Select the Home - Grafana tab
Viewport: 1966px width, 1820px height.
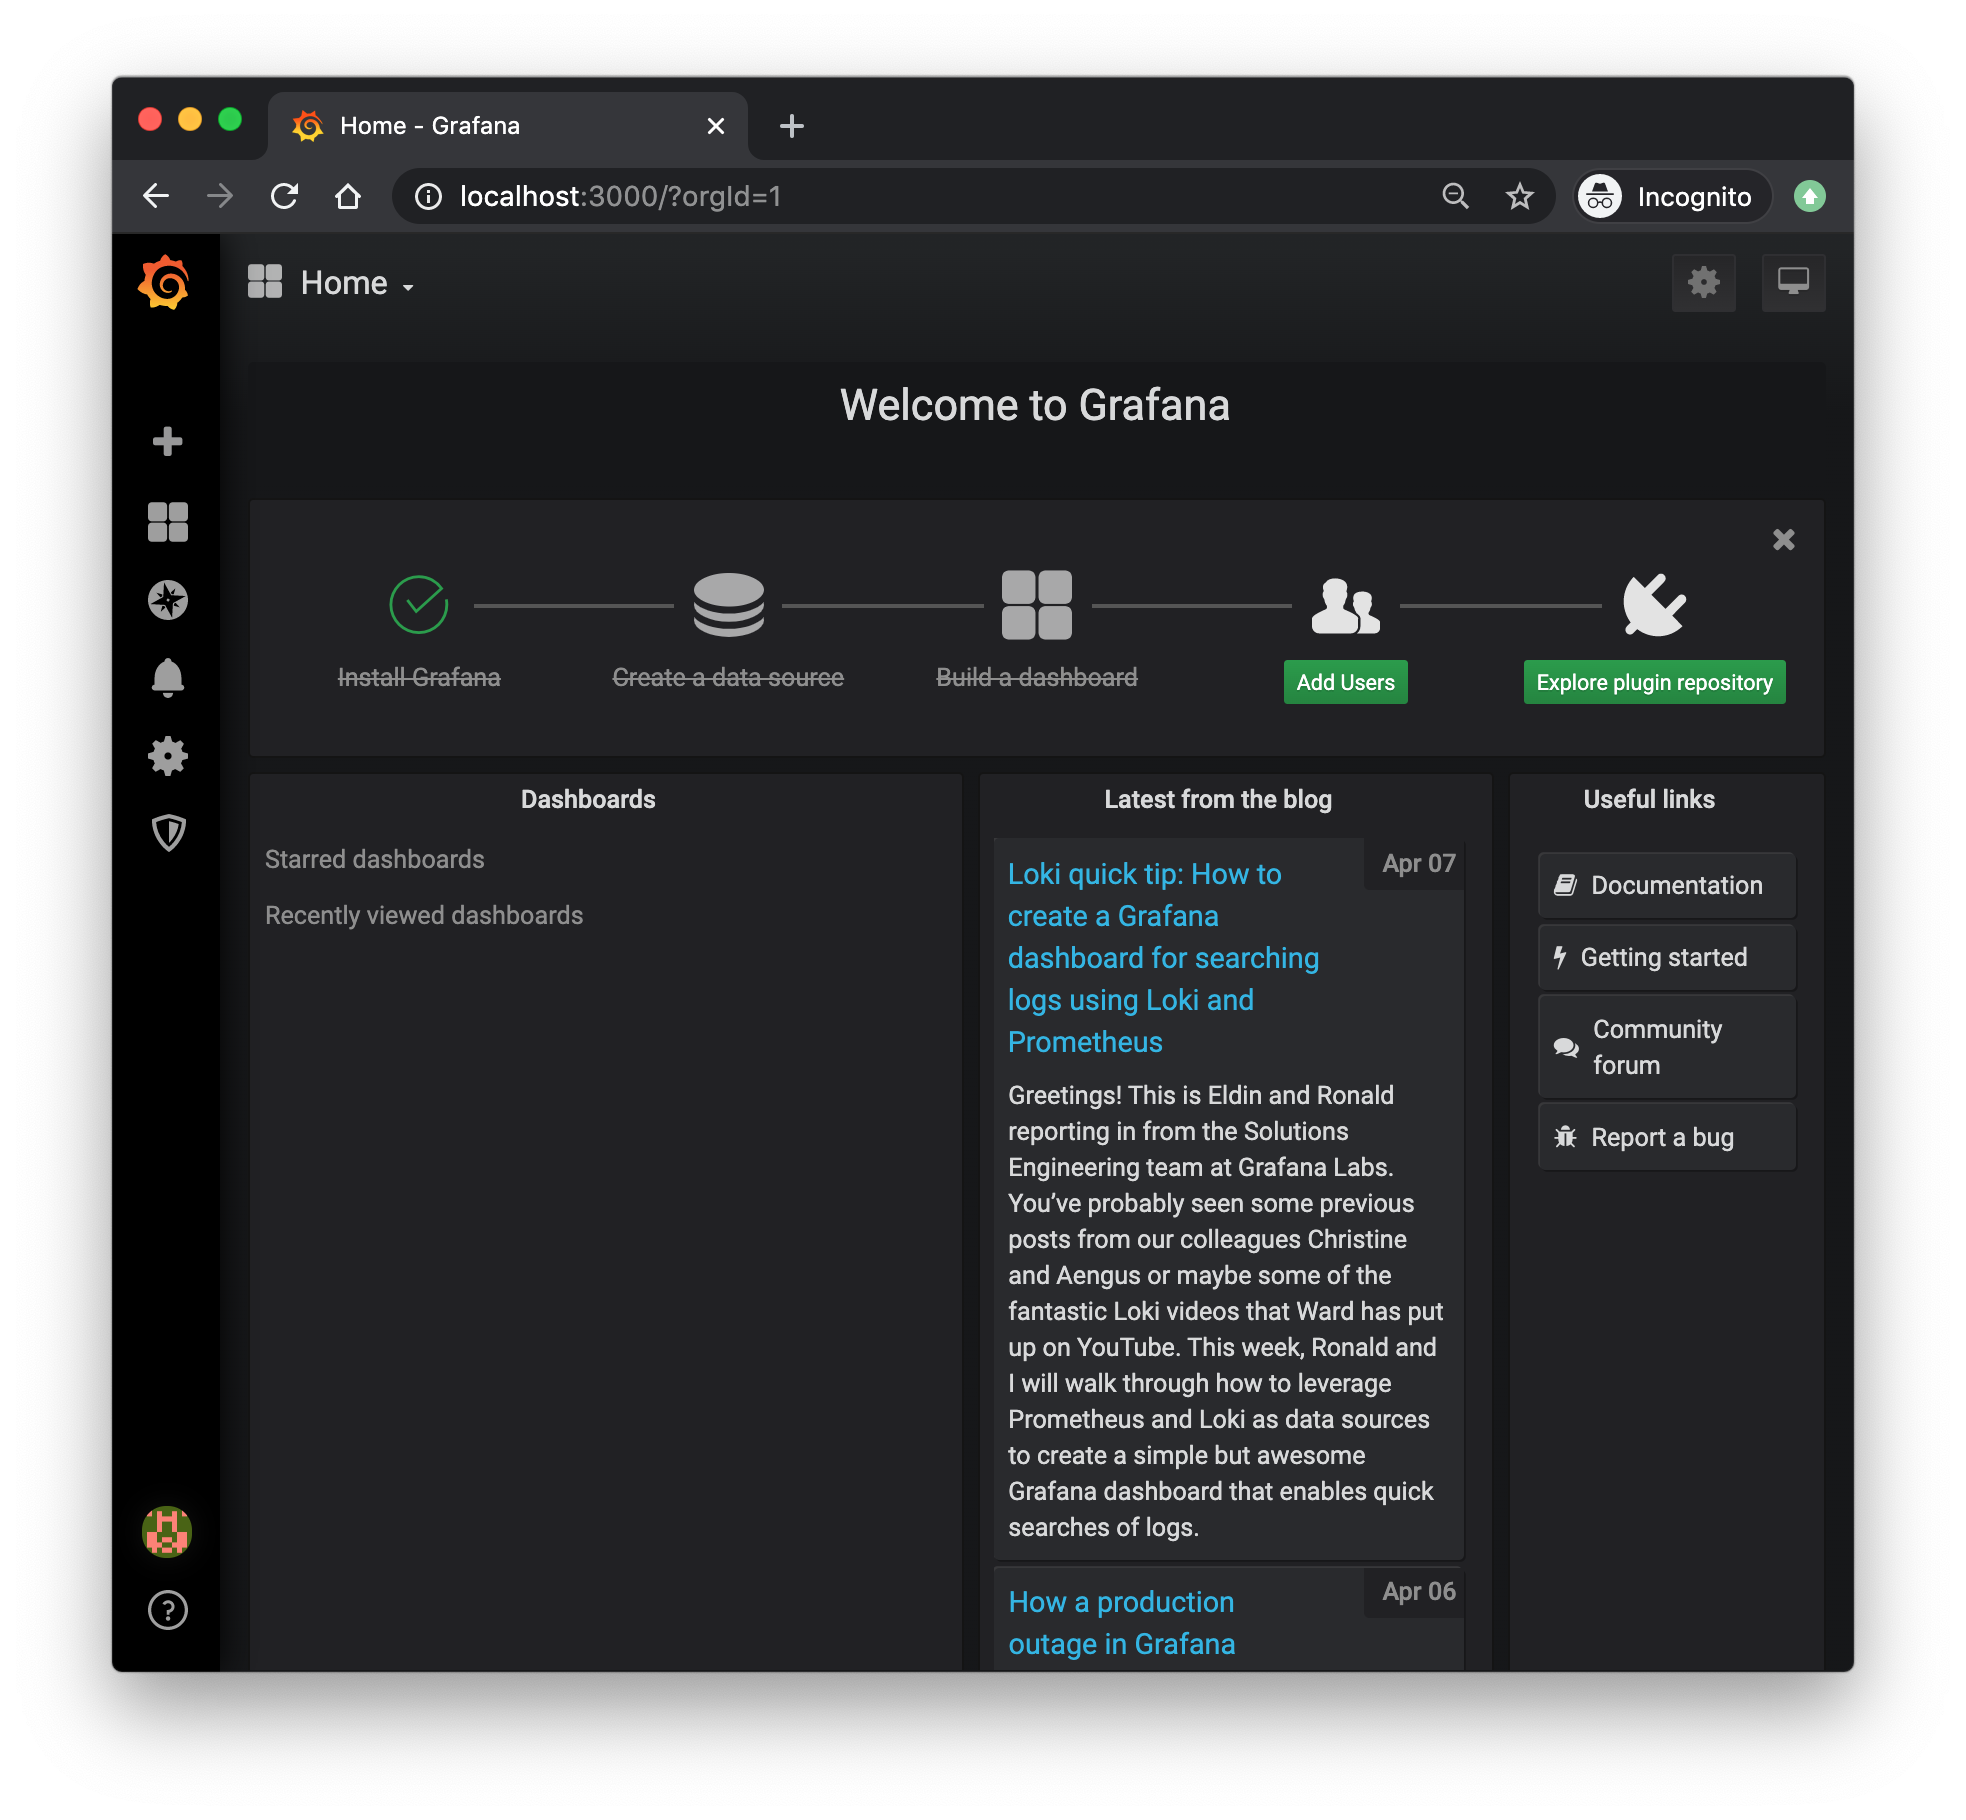[507, 126]
